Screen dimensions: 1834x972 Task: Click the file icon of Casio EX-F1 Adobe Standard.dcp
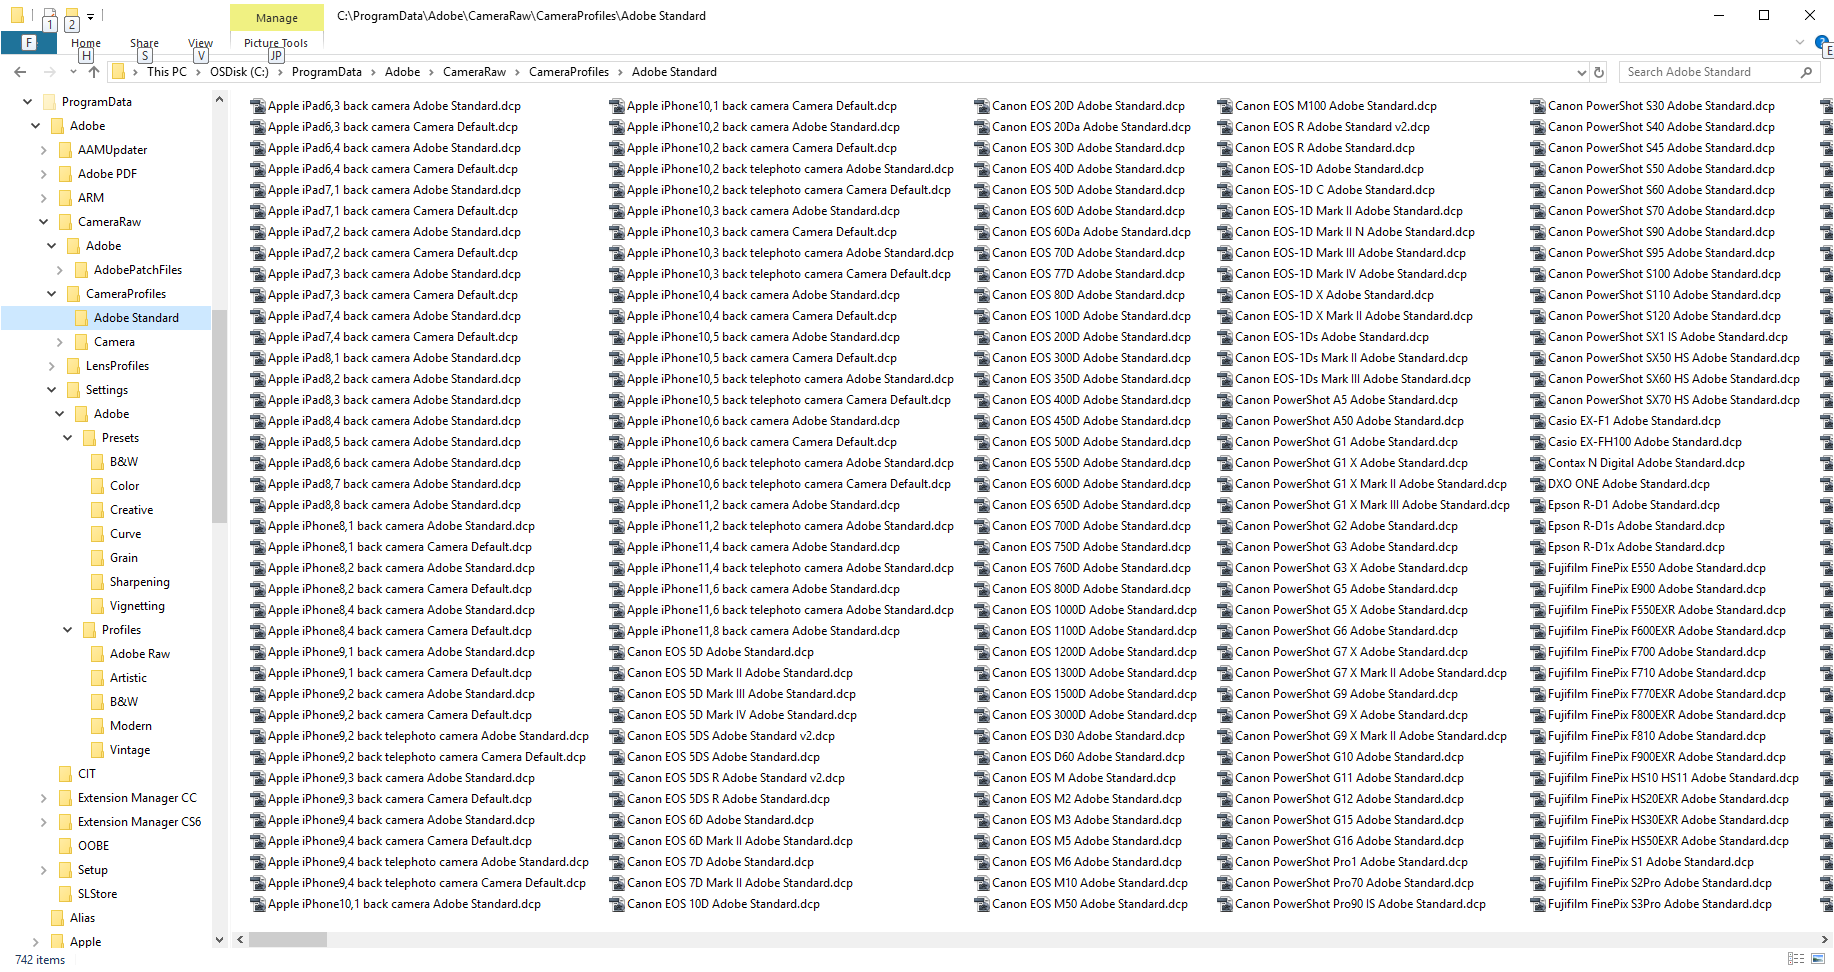point(1537,421)
